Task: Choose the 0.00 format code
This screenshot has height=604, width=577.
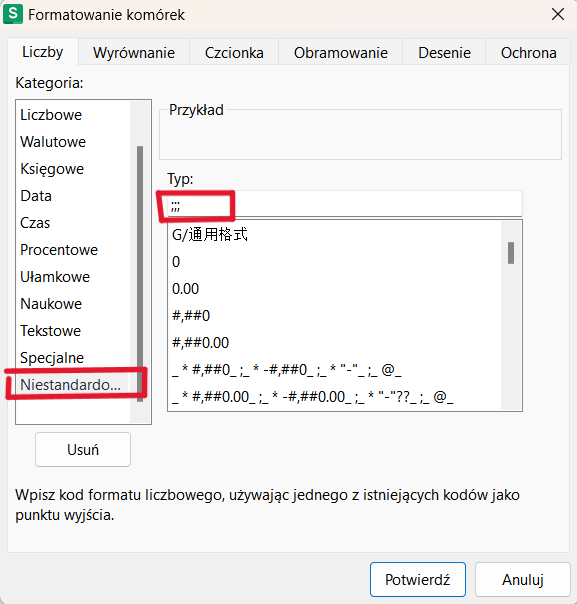Action: [334, 289]
